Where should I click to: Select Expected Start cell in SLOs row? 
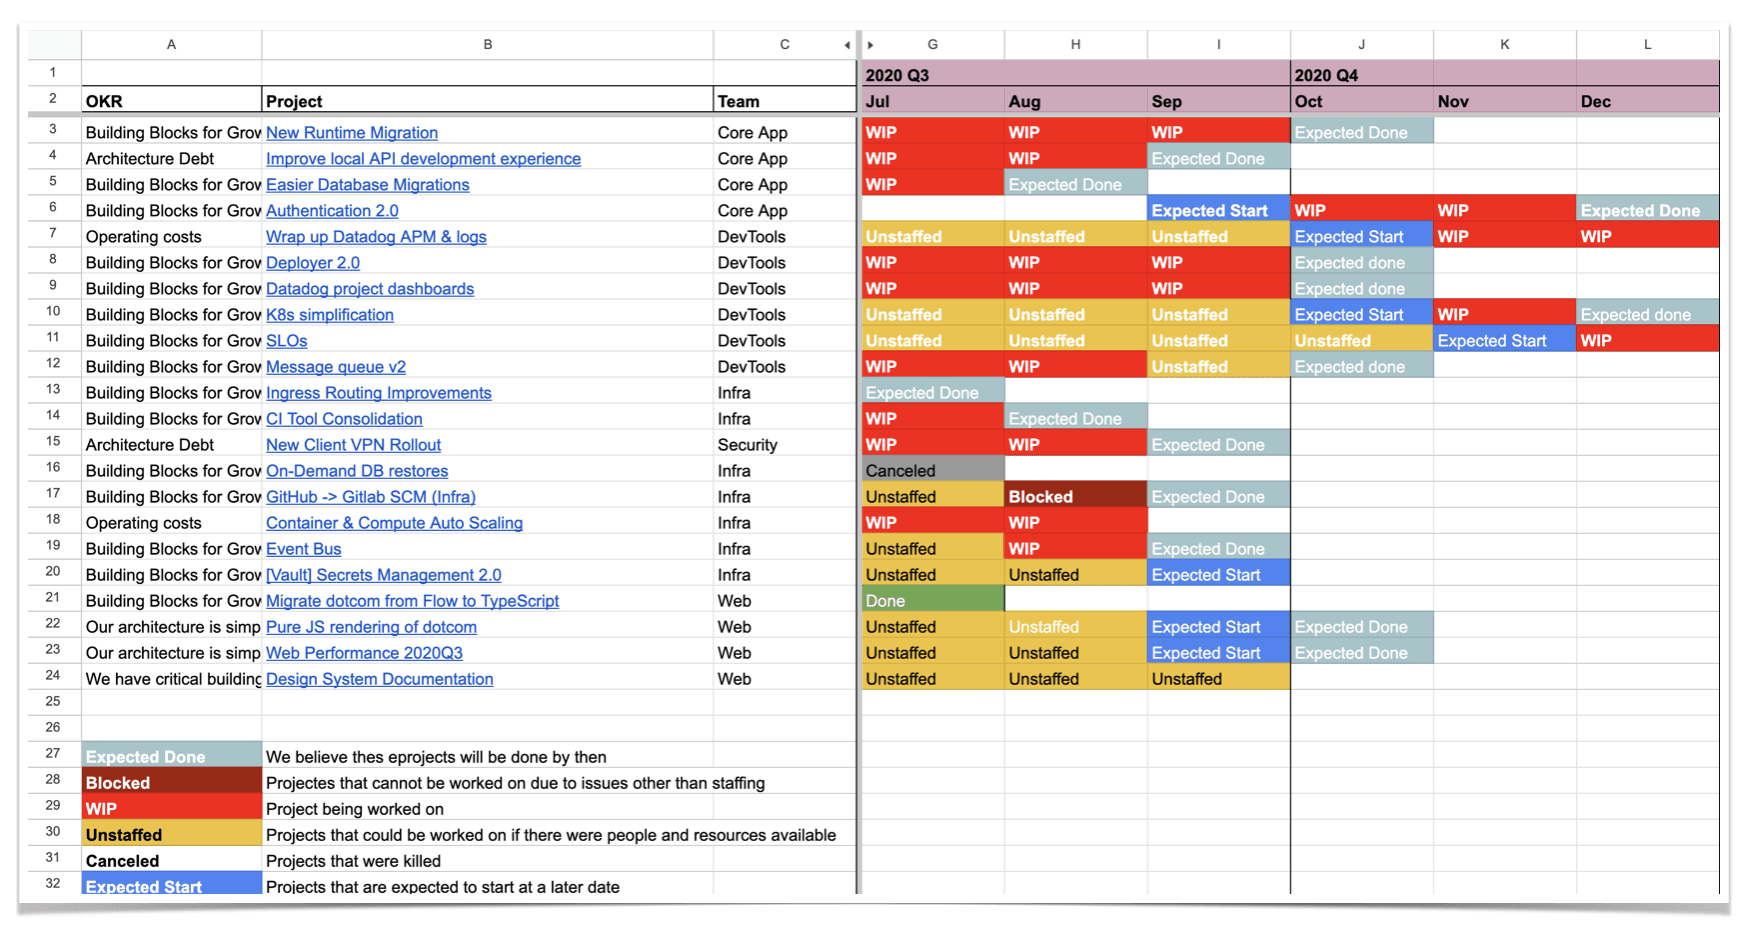(1504, 339)
